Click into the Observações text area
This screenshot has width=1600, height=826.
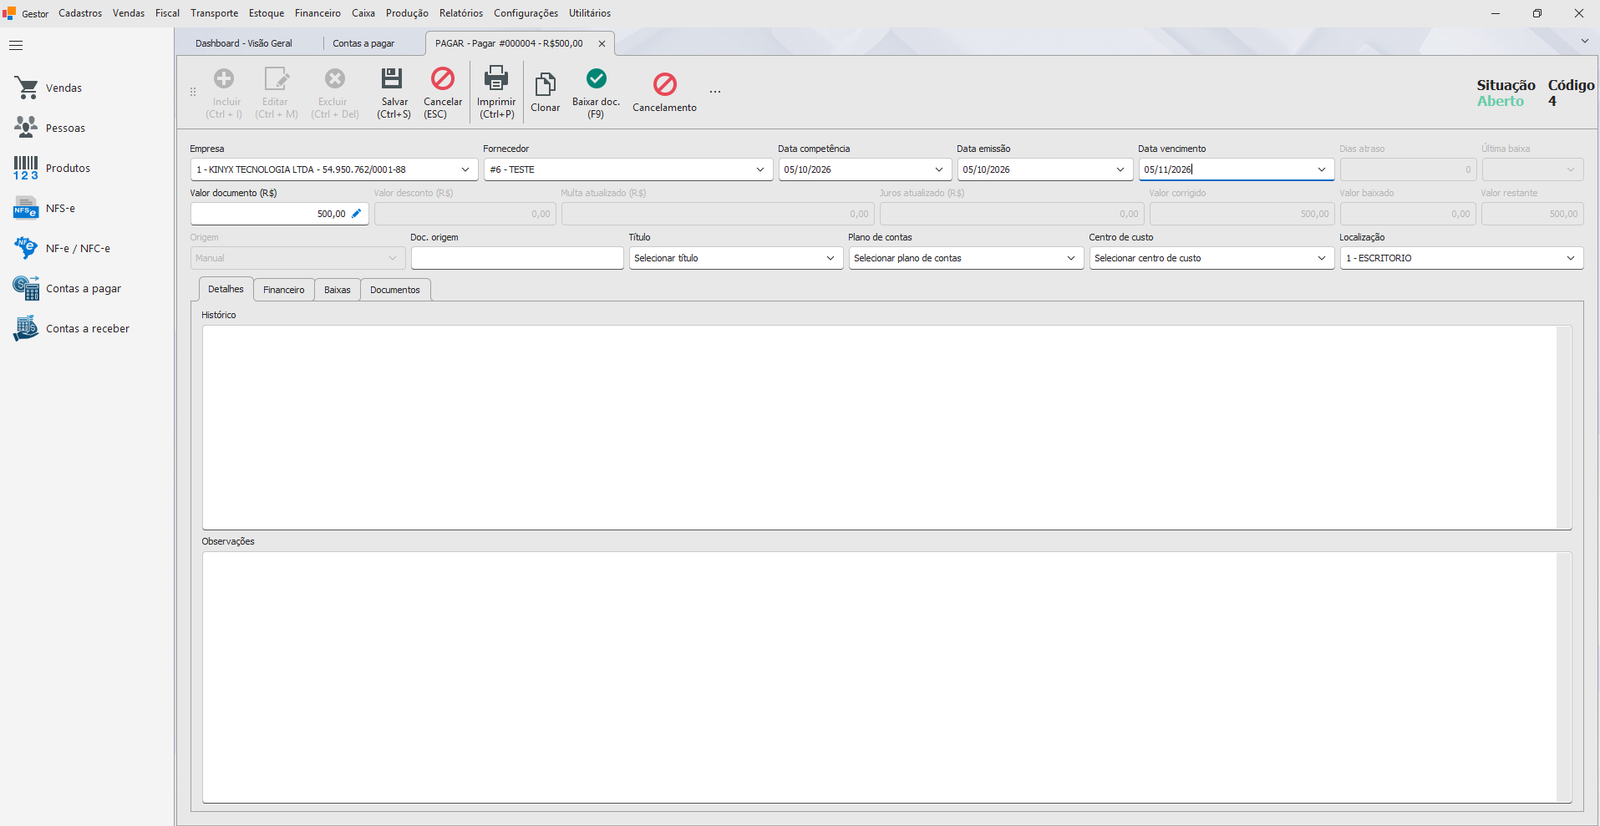[887, 677]
